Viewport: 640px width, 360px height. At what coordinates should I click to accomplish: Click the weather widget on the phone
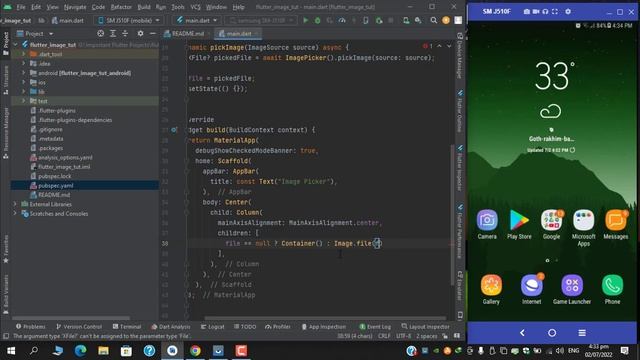point(551,107)
